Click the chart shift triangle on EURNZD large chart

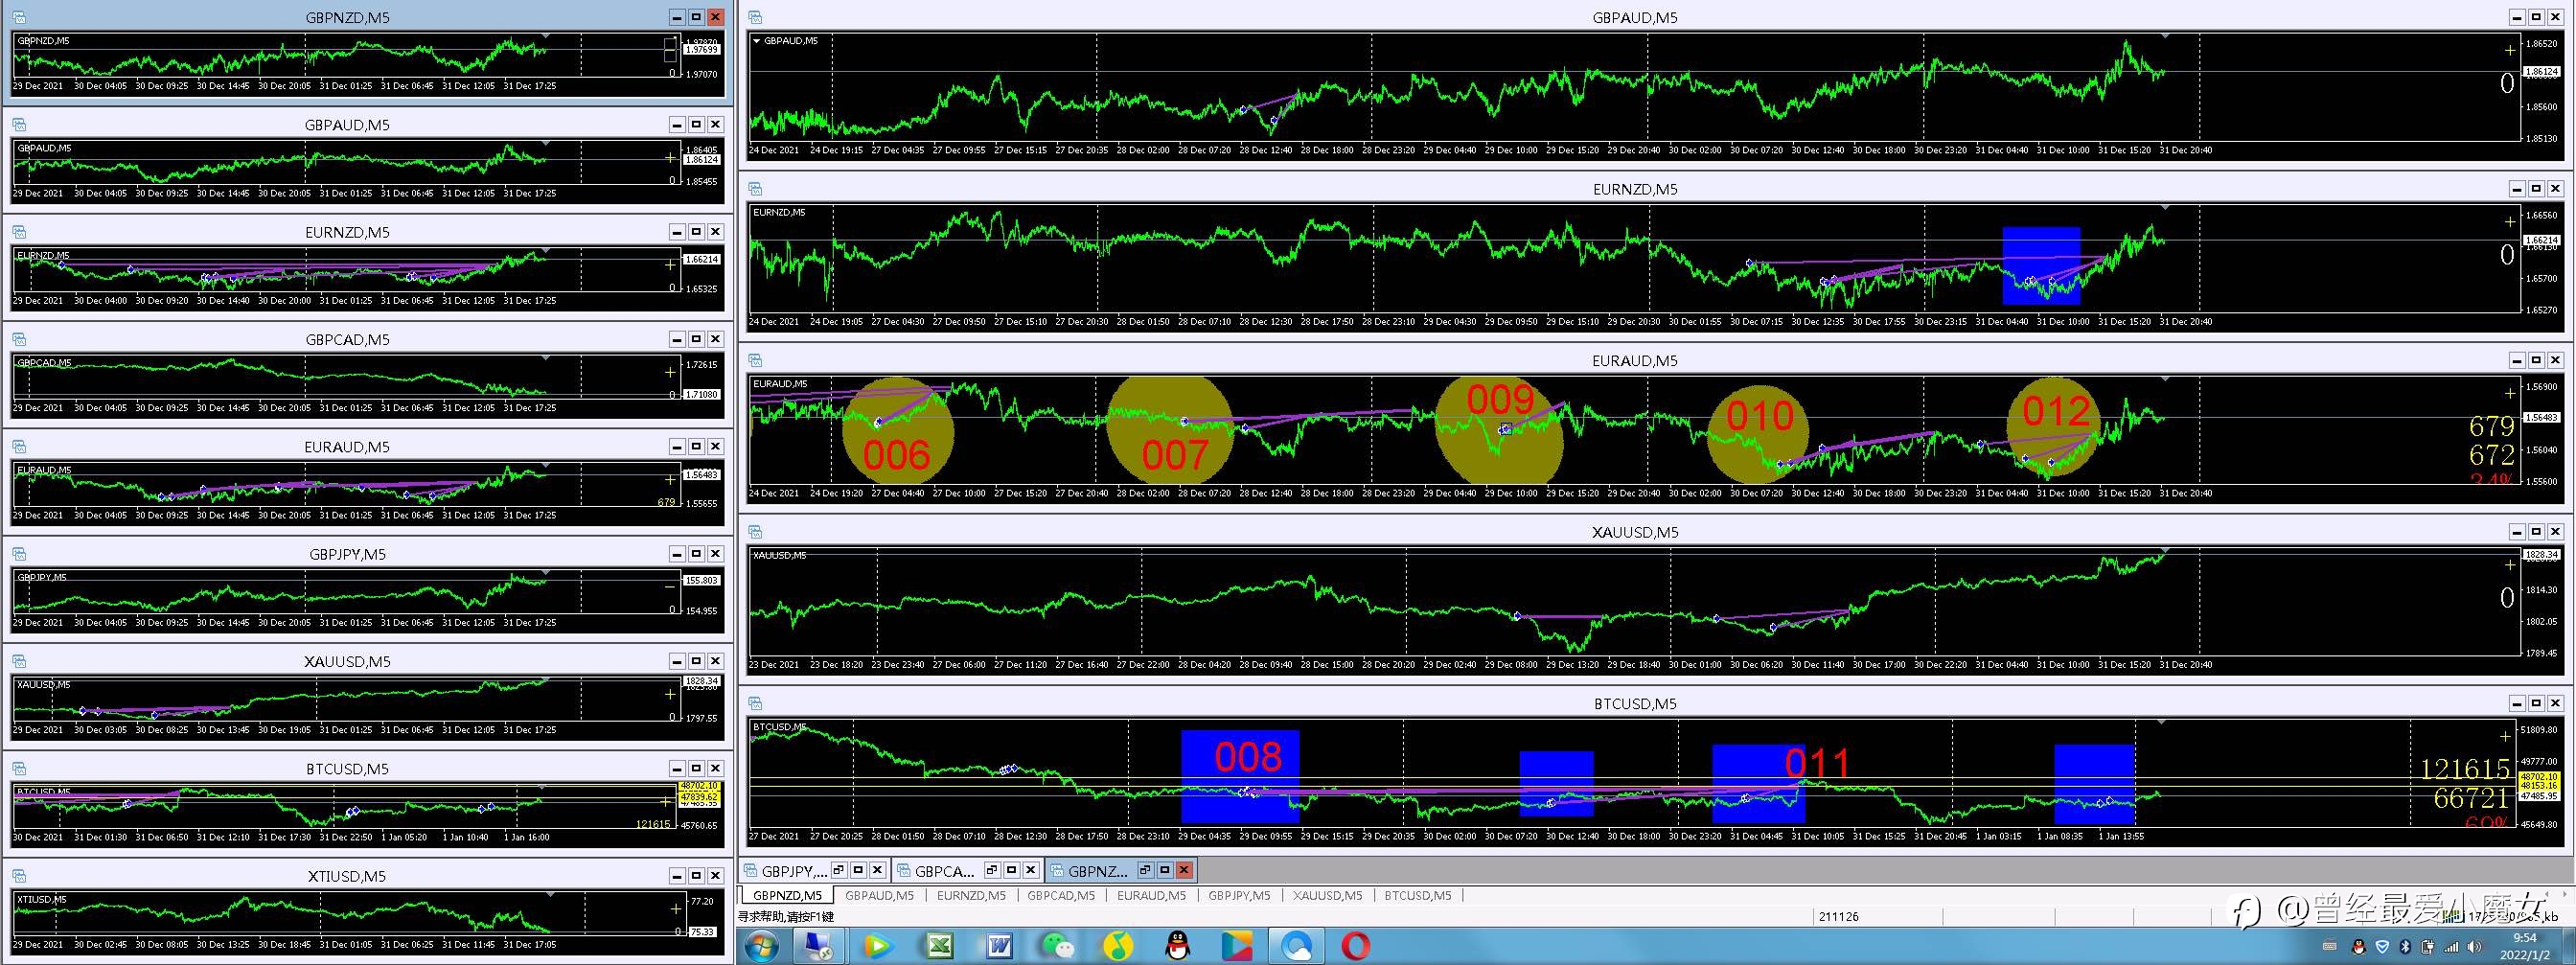coord(2165,207)
